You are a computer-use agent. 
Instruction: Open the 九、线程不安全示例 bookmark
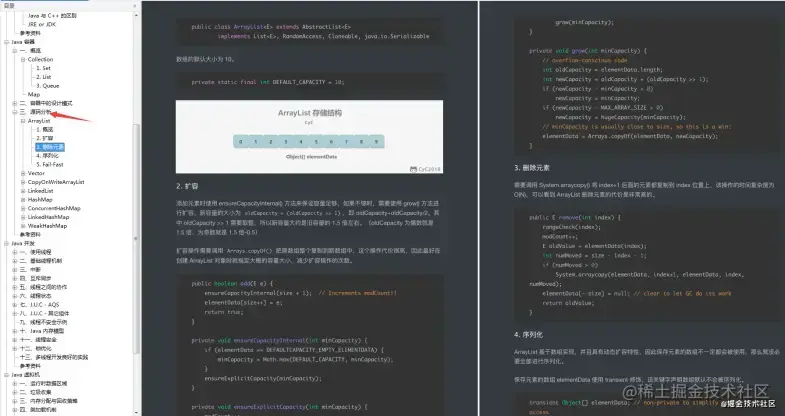click(43, 322)
